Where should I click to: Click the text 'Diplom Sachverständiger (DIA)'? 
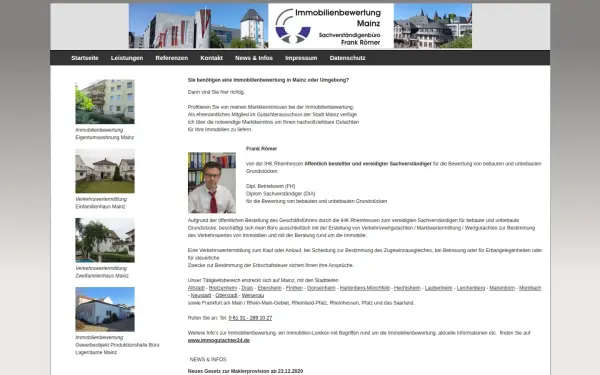point(280,194)
